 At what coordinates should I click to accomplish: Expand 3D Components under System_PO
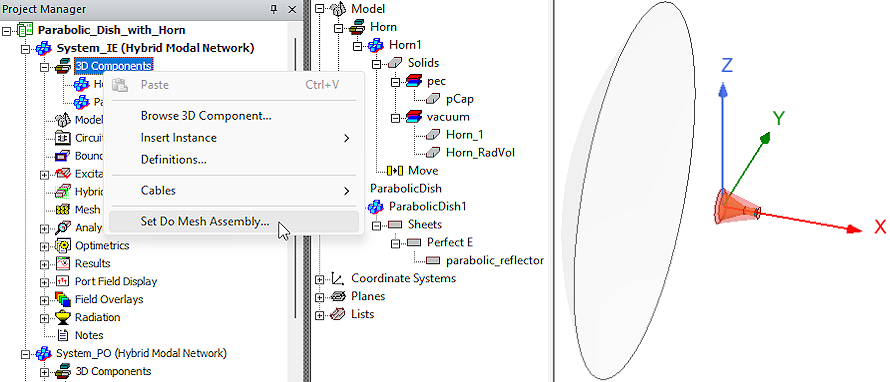[44, 372]
